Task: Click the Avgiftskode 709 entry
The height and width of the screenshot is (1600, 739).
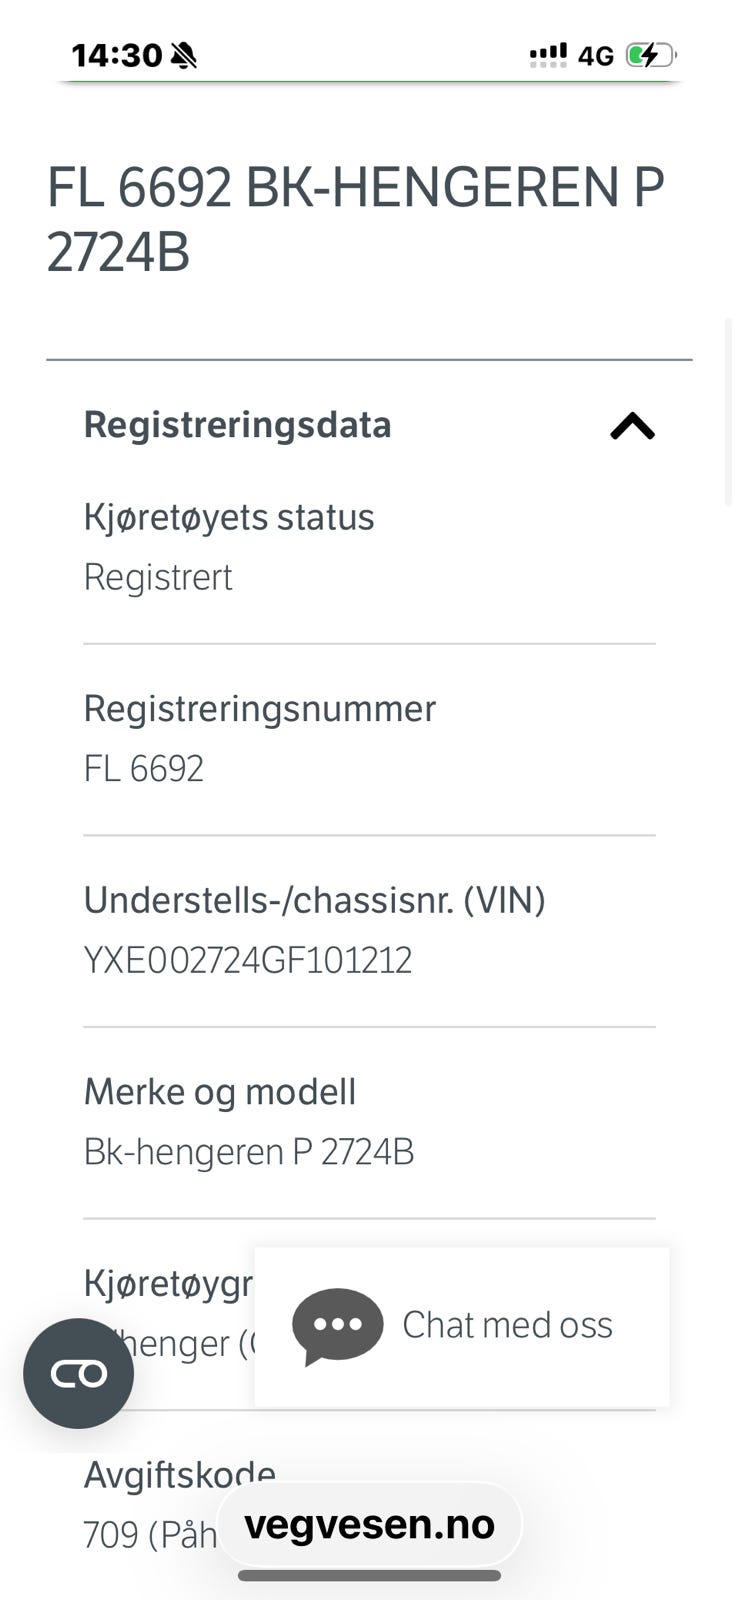Action: (x=180, y=1505)
